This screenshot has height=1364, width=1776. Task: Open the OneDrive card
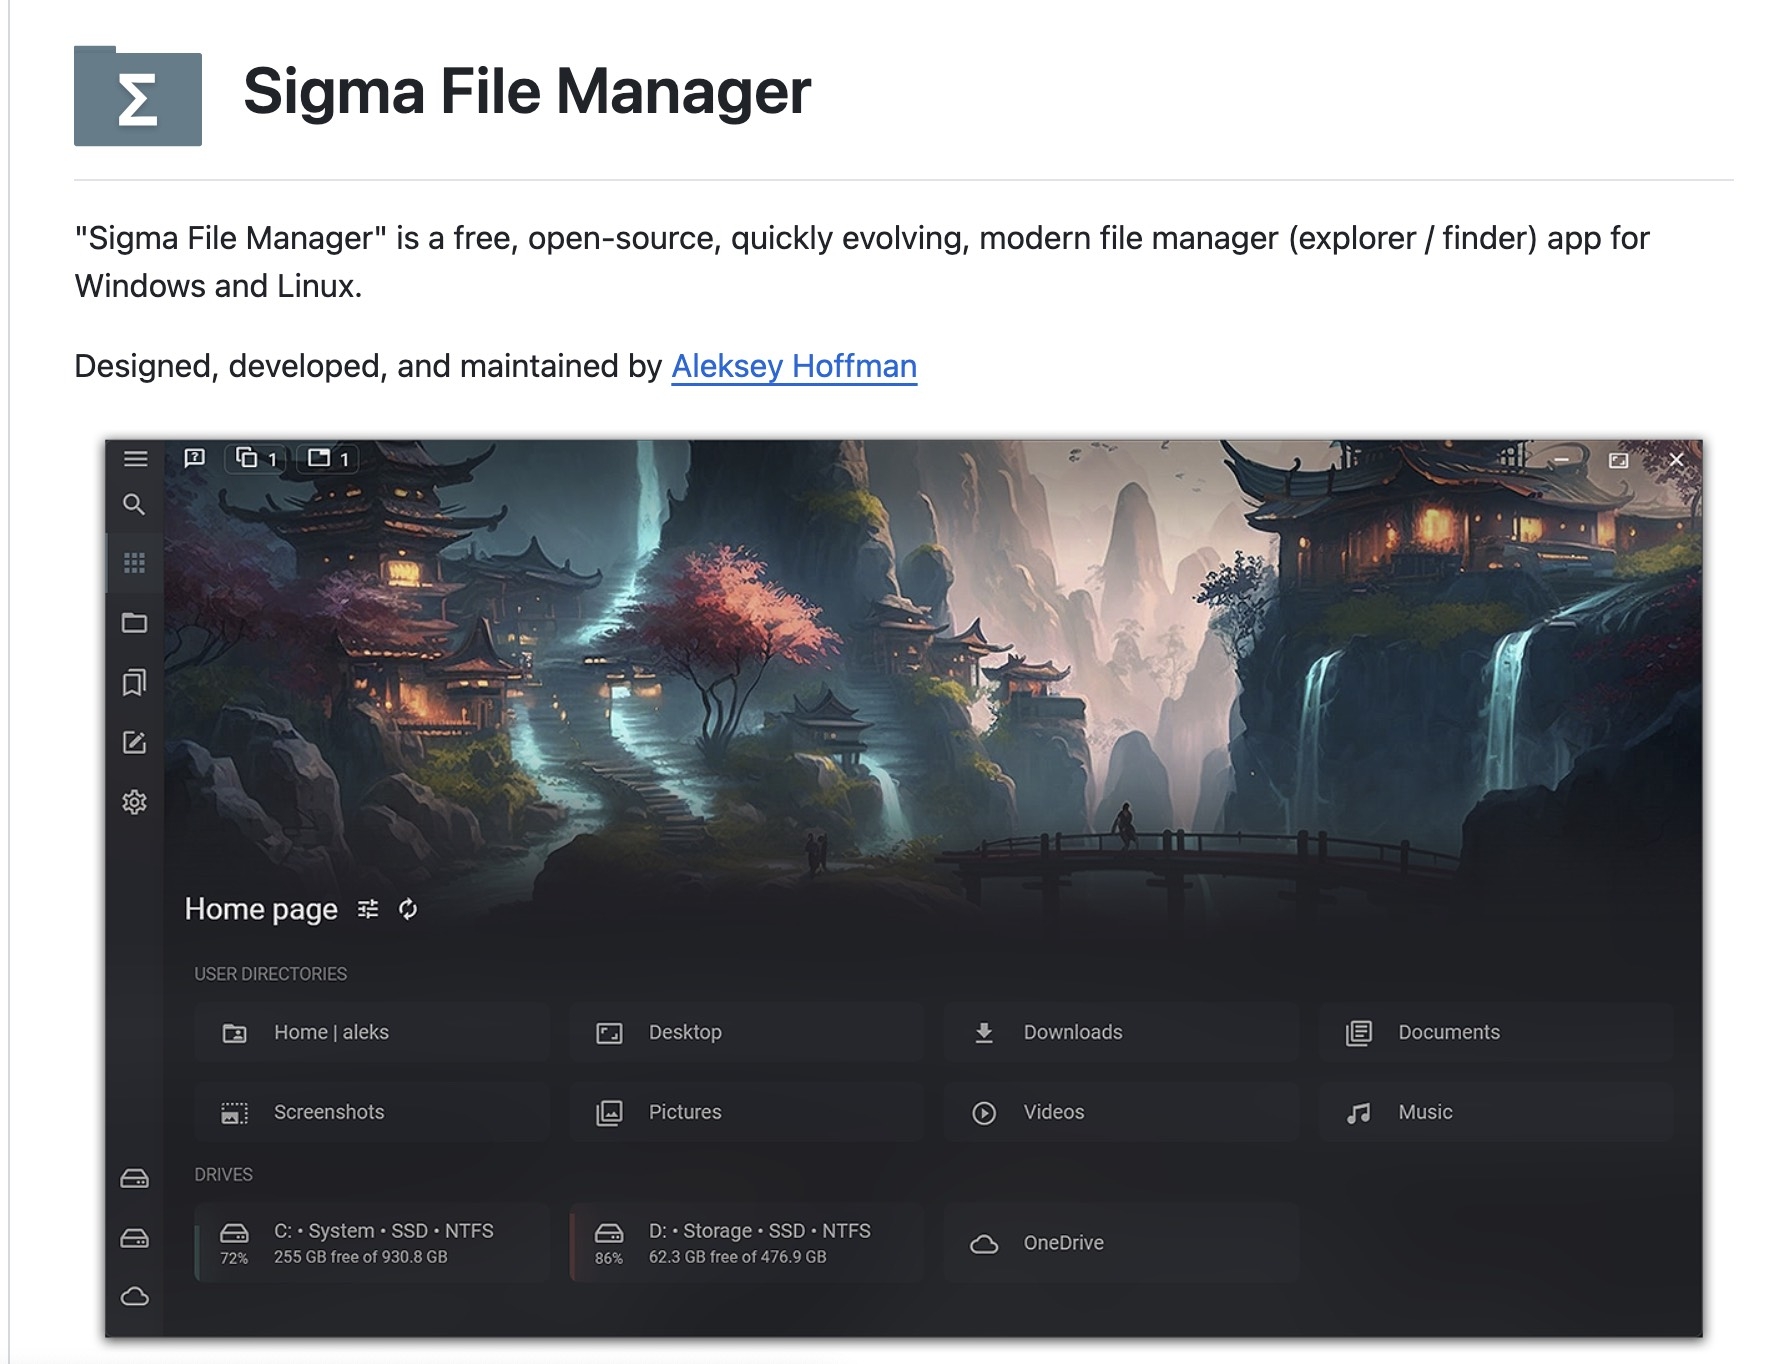click(x=1121, y=1243)
